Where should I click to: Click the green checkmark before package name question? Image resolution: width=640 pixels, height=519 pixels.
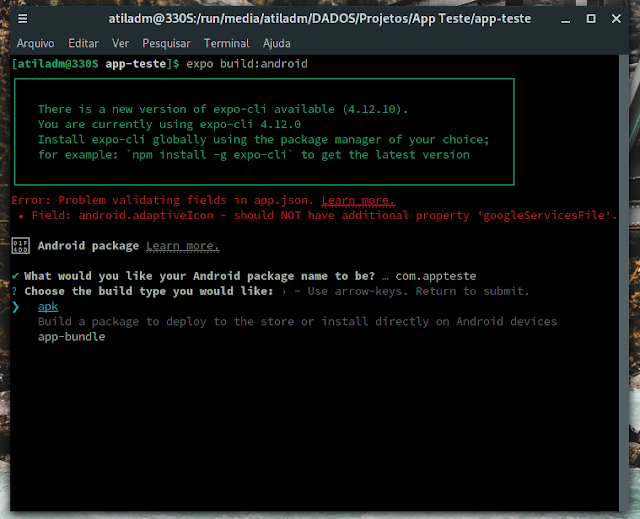(15, 276)
